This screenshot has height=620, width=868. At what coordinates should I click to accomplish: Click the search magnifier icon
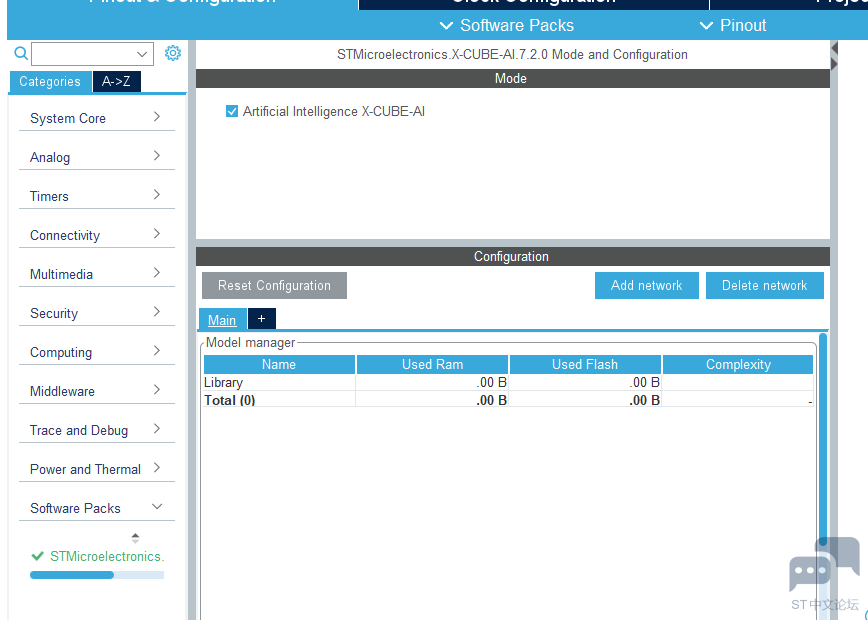[x=20, y=53]
